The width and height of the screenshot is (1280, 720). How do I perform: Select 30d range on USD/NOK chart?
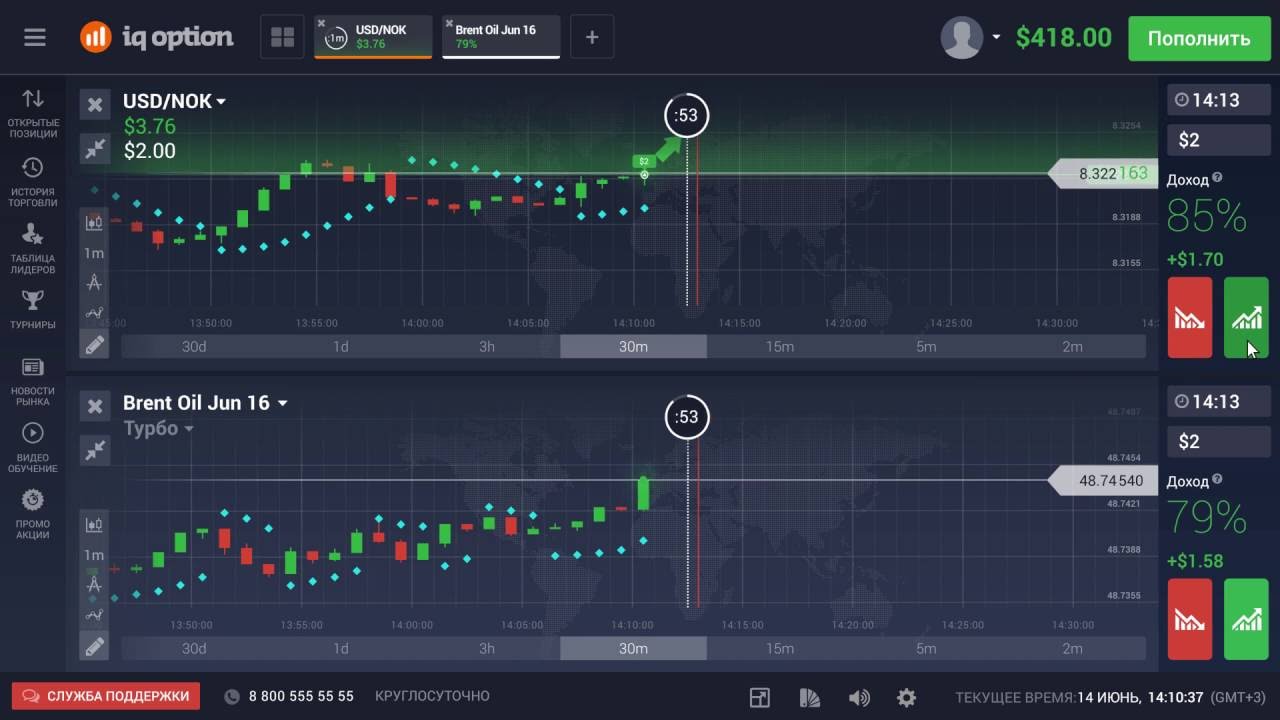point(194,347)
